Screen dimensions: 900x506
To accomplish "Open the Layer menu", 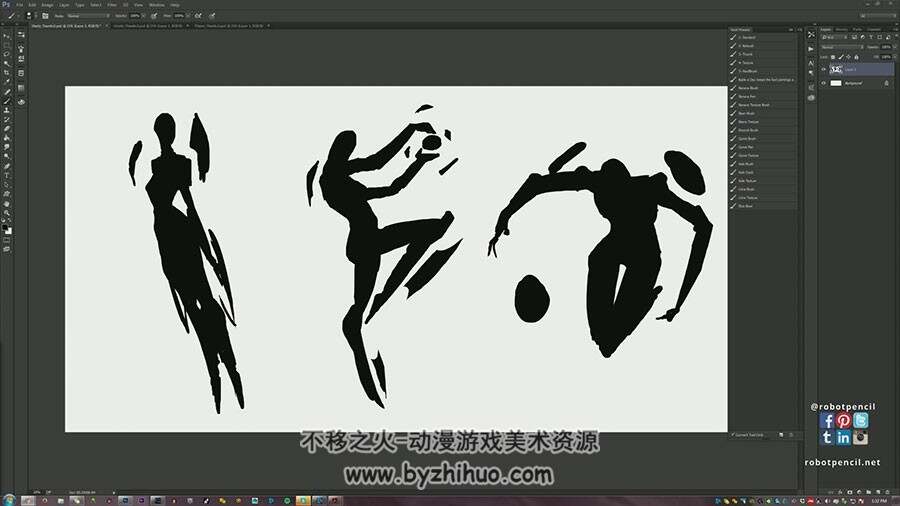I will [x=64, y=5].
